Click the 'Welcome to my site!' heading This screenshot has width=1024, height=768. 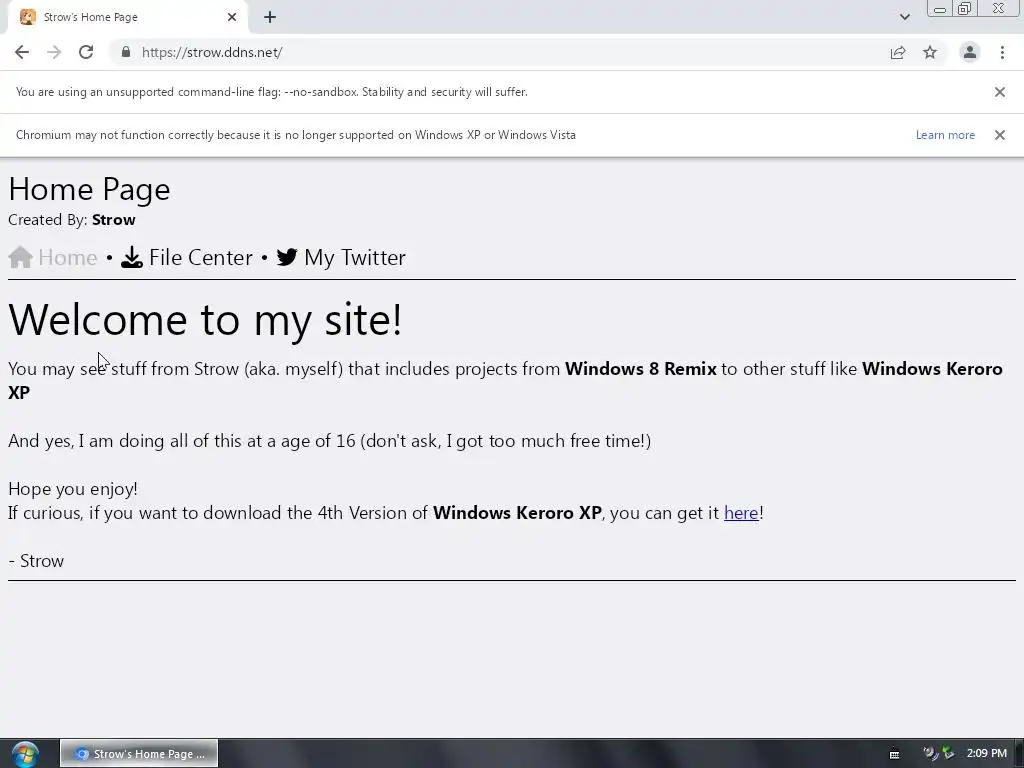(205, 319)
